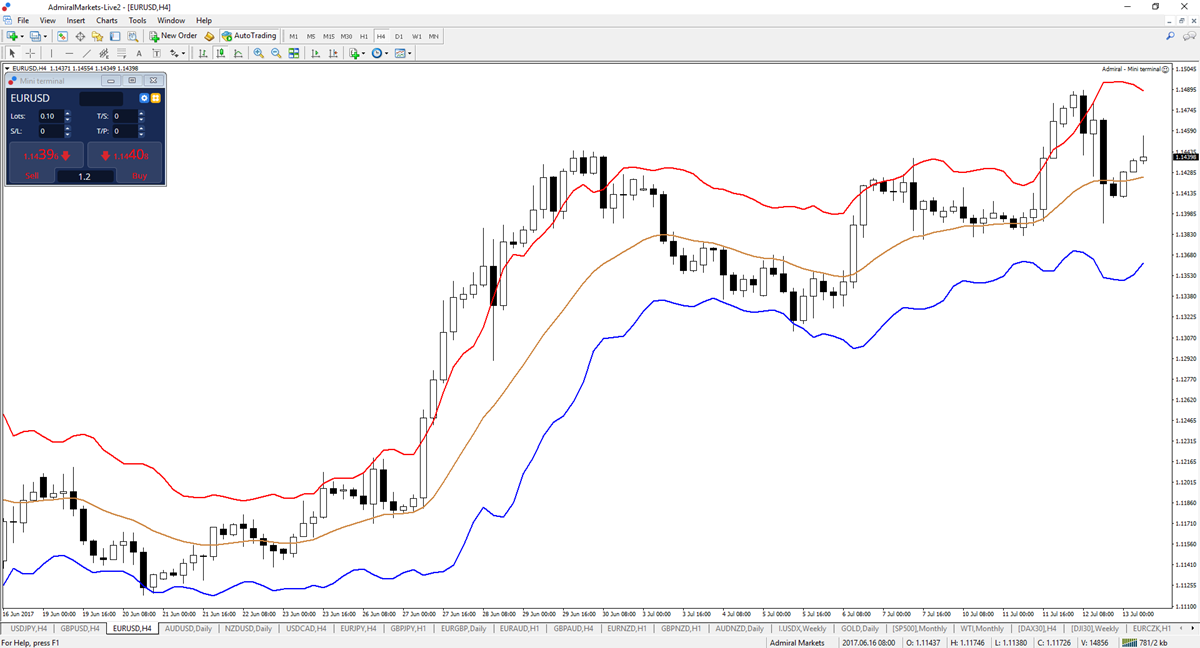
Task: Open the Market Watch panel icon
Action: tap(62, 35)
